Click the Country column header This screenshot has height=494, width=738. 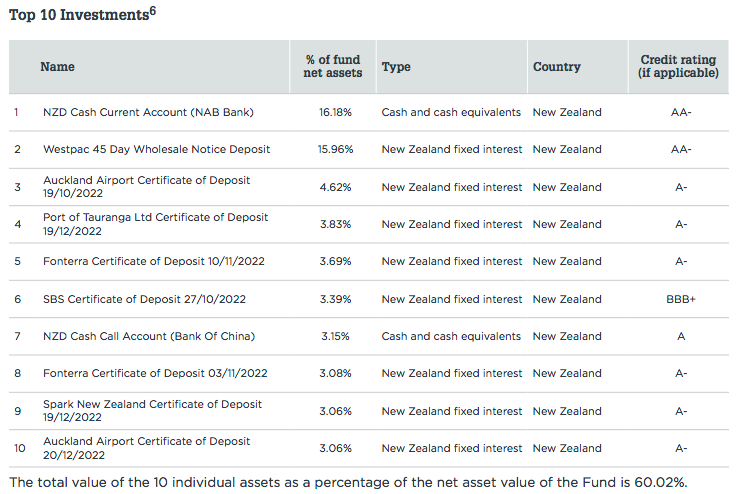(556, 67)
